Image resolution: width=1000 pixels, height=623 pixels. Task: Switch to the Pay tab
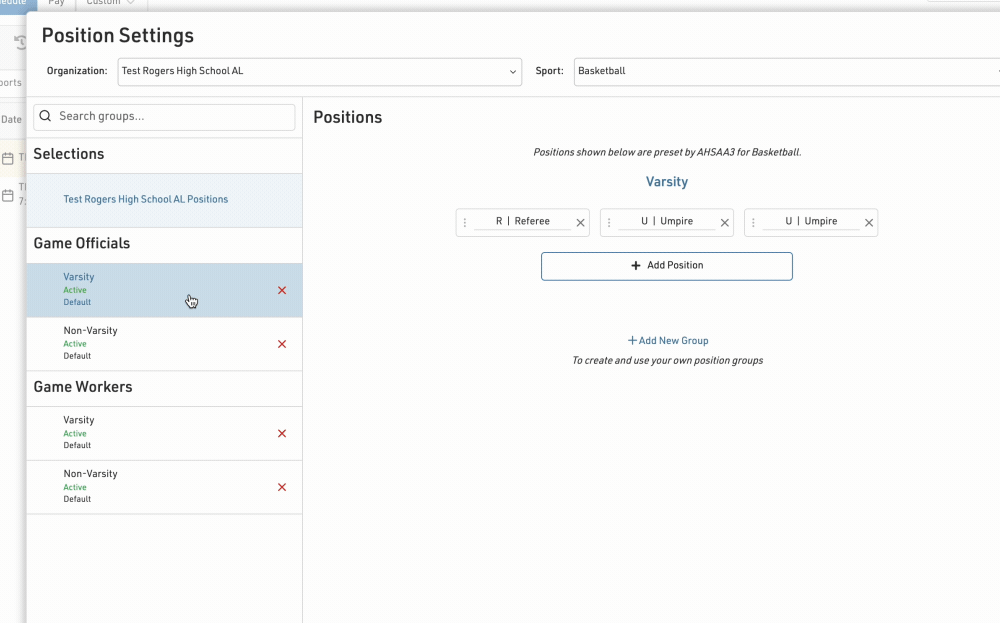click(57, 3)
